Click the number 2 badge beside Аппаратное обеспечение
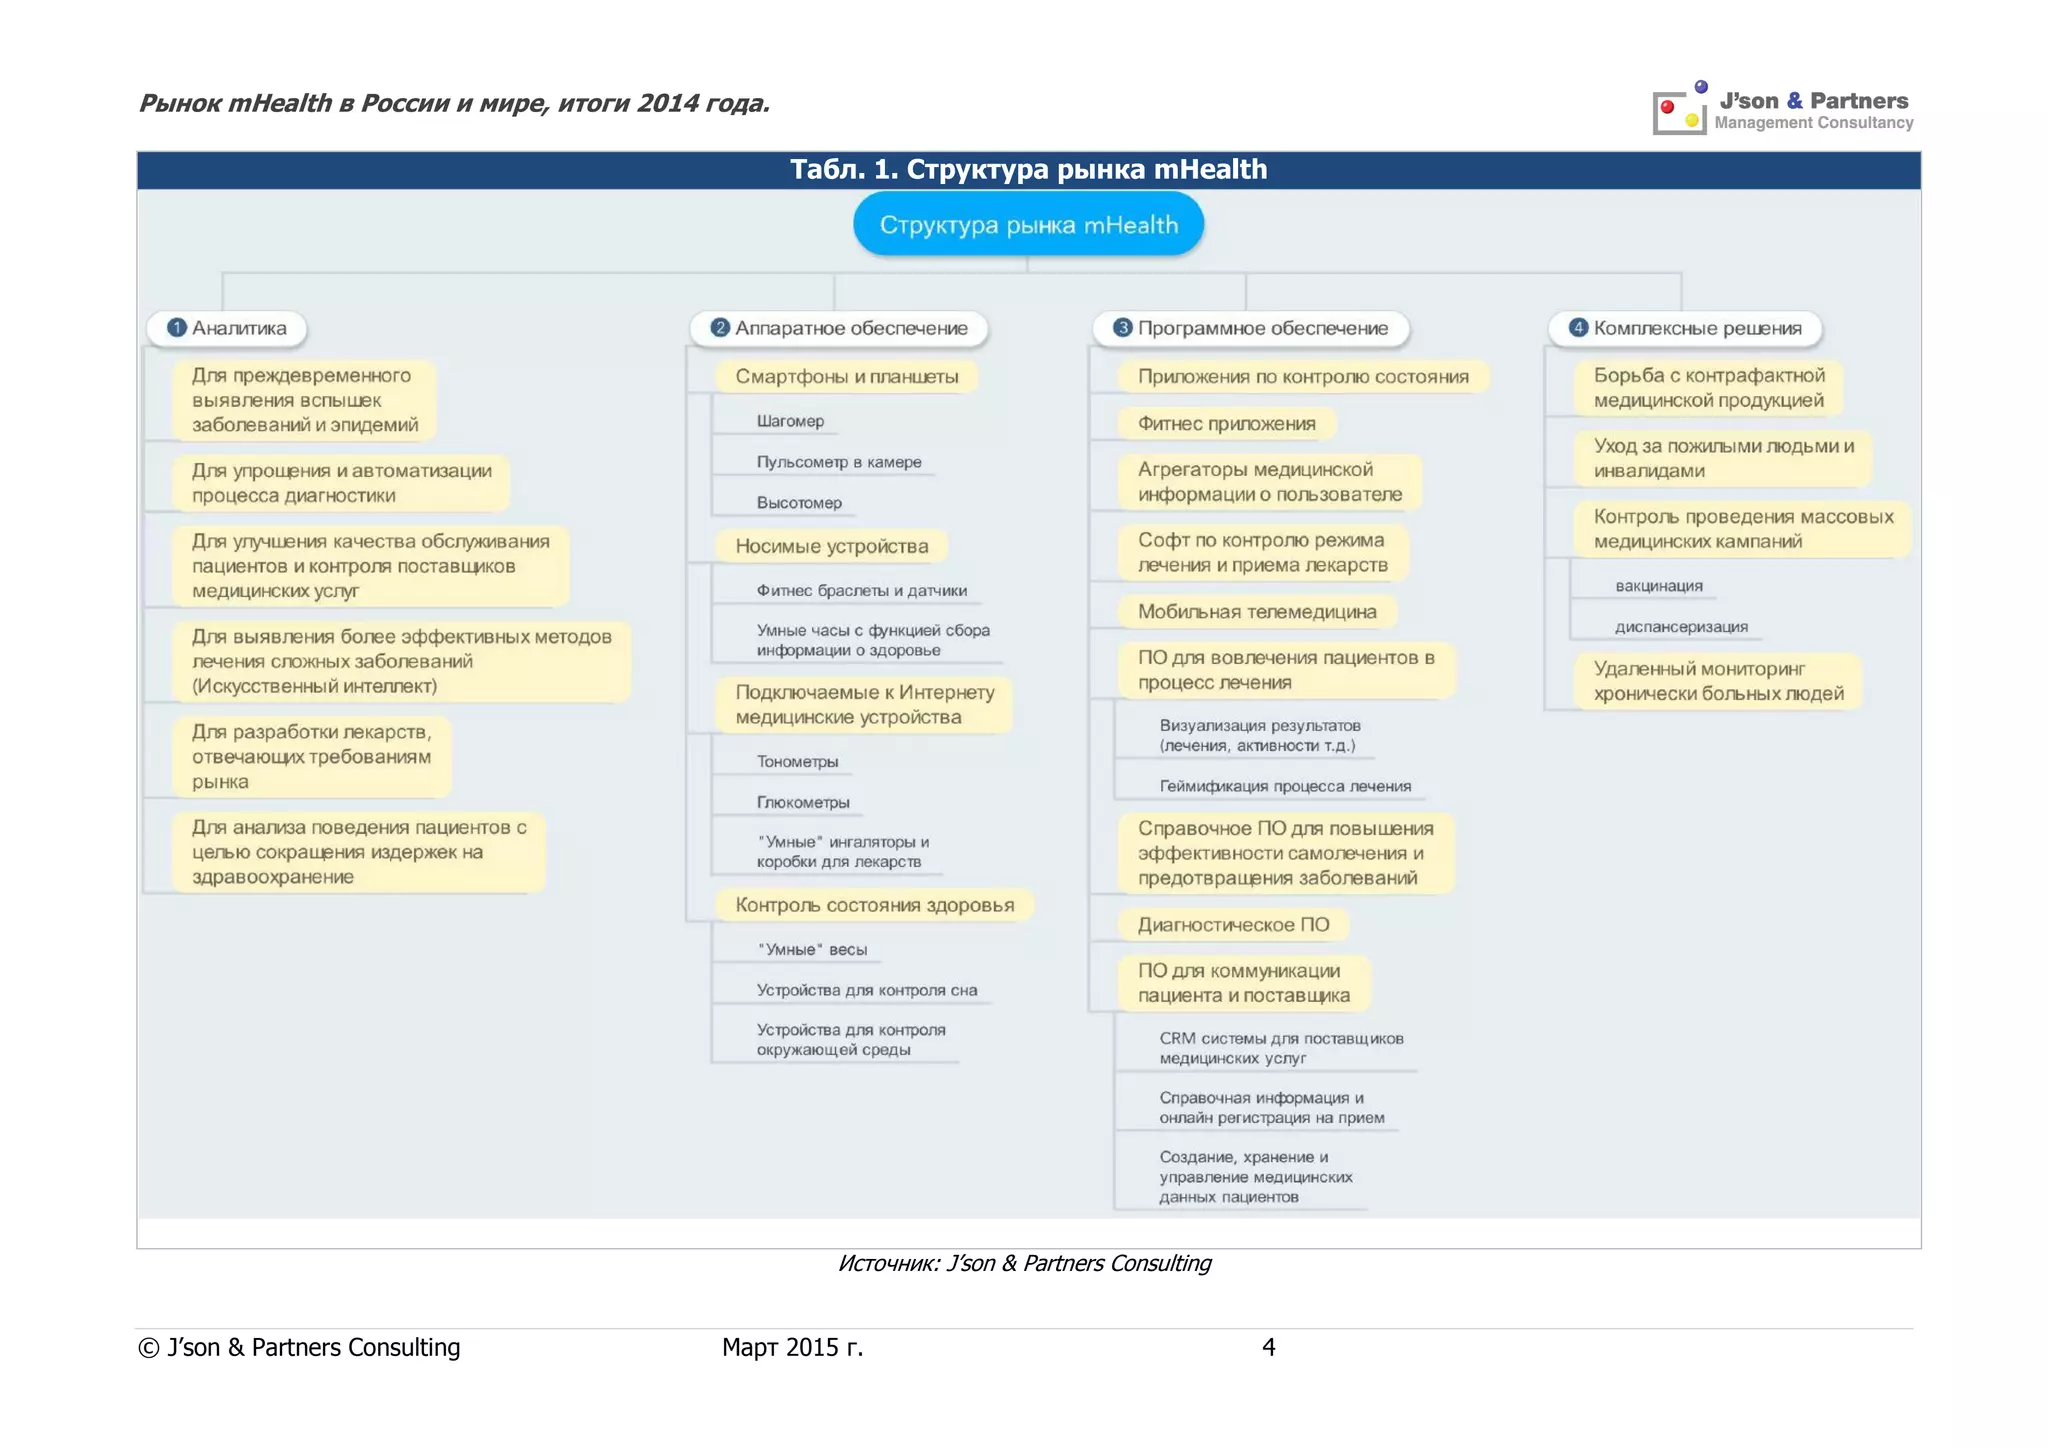Image resolution: width=2048 pixels, height=1448 pixels. pyautogui.click(x=720, y=328)
